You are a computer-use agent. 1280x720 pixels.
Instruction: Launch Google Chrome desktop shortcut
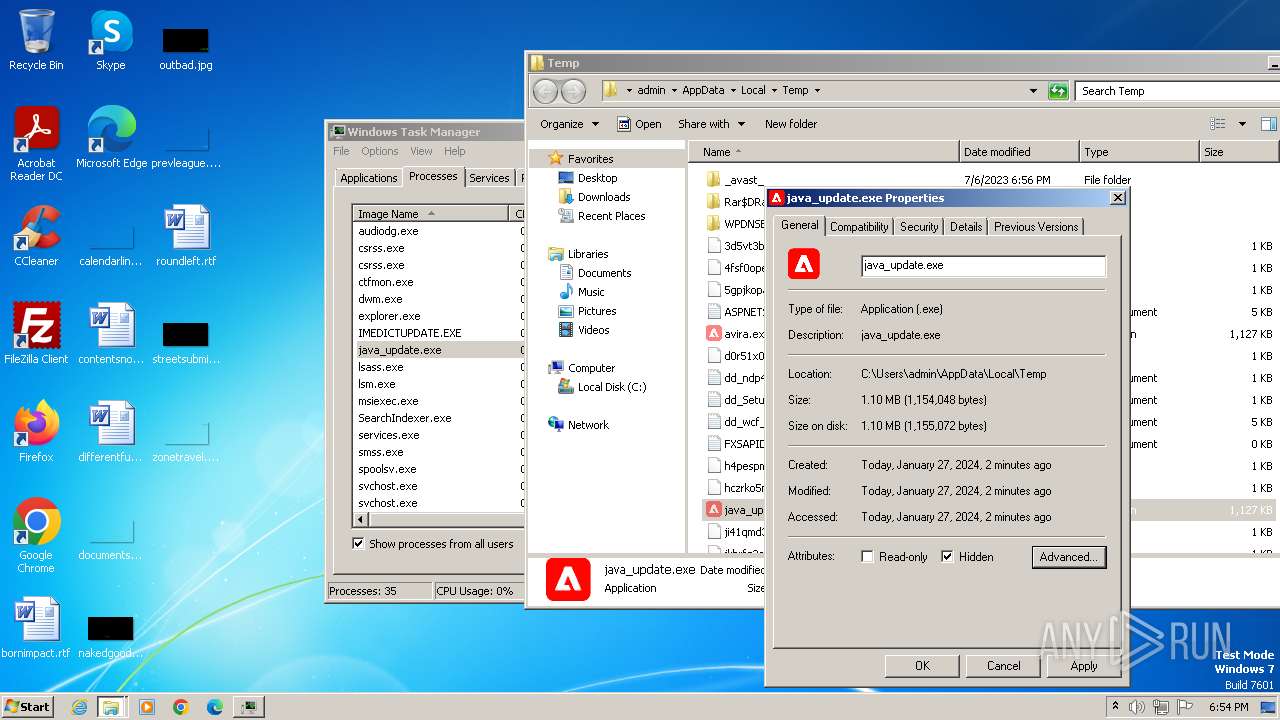(36, 536)
